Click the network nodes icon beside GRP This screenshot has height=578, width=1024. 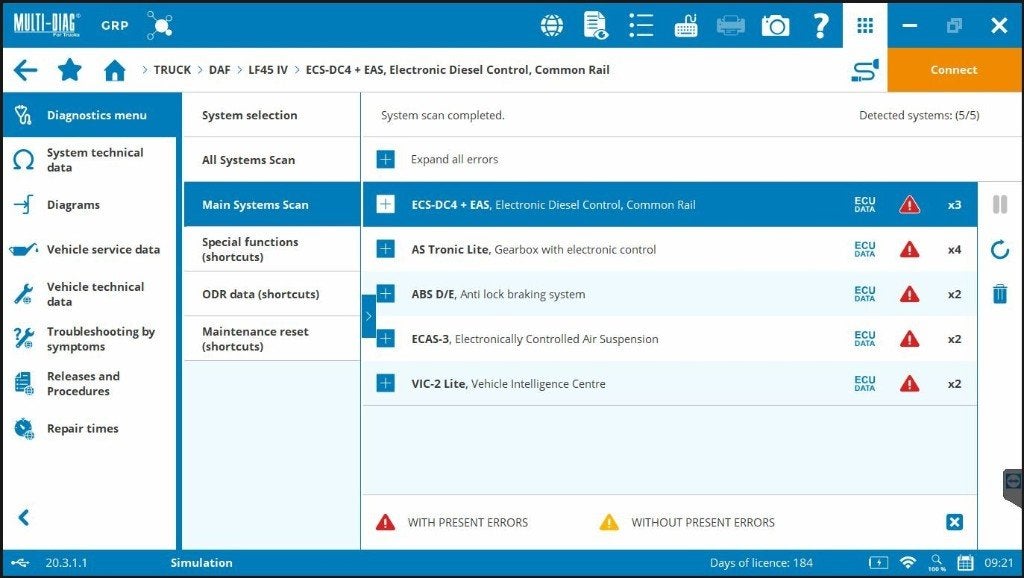click(160, 25)
